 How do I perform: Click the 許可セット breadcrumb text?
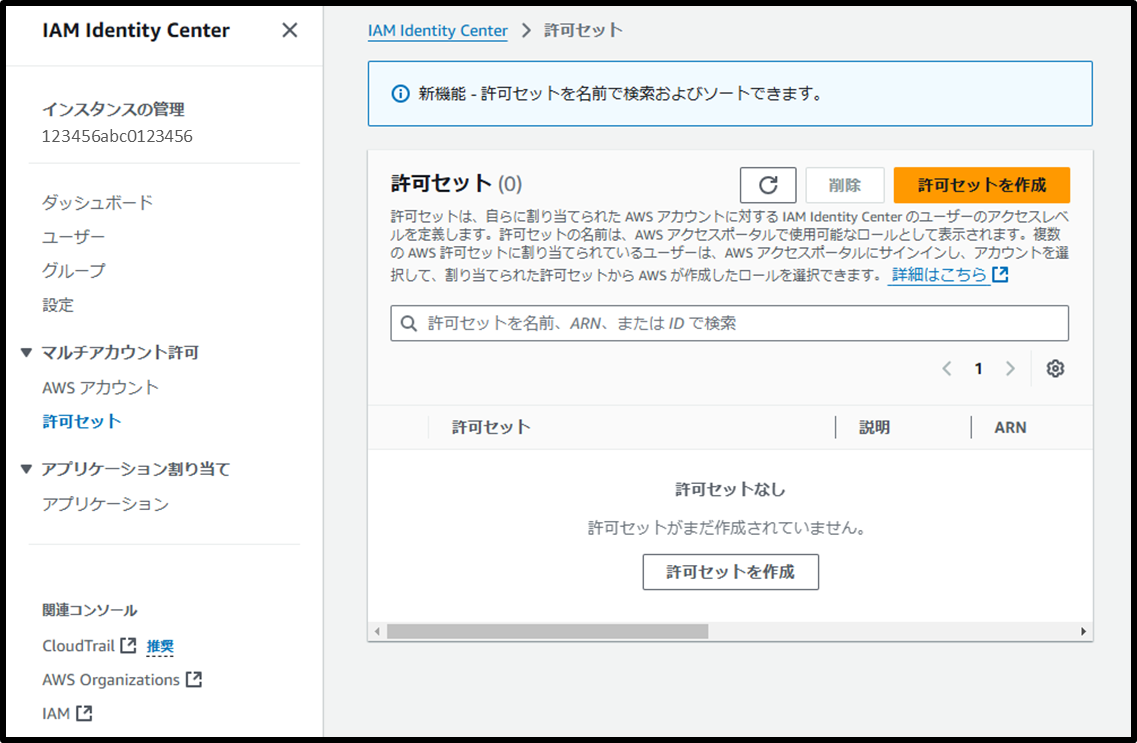point(583,30)
